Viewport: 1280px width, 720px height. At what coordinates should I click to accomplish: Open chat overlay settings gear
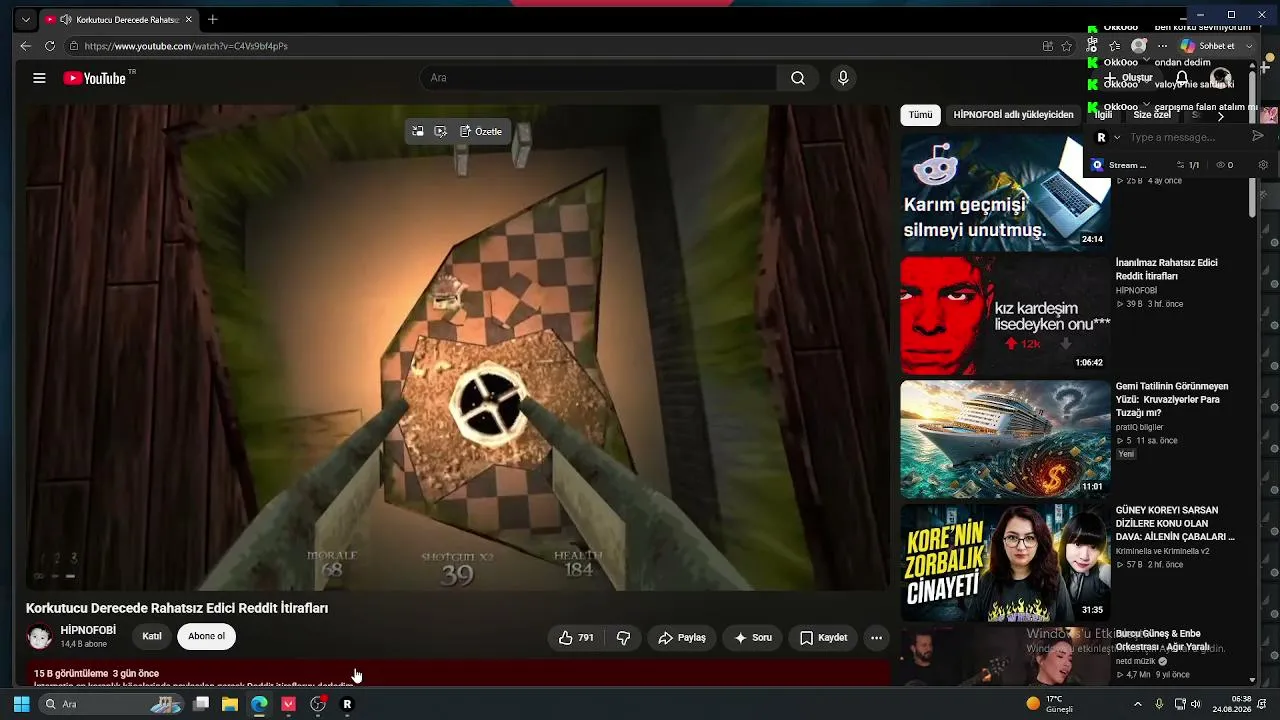point(1263,165)
